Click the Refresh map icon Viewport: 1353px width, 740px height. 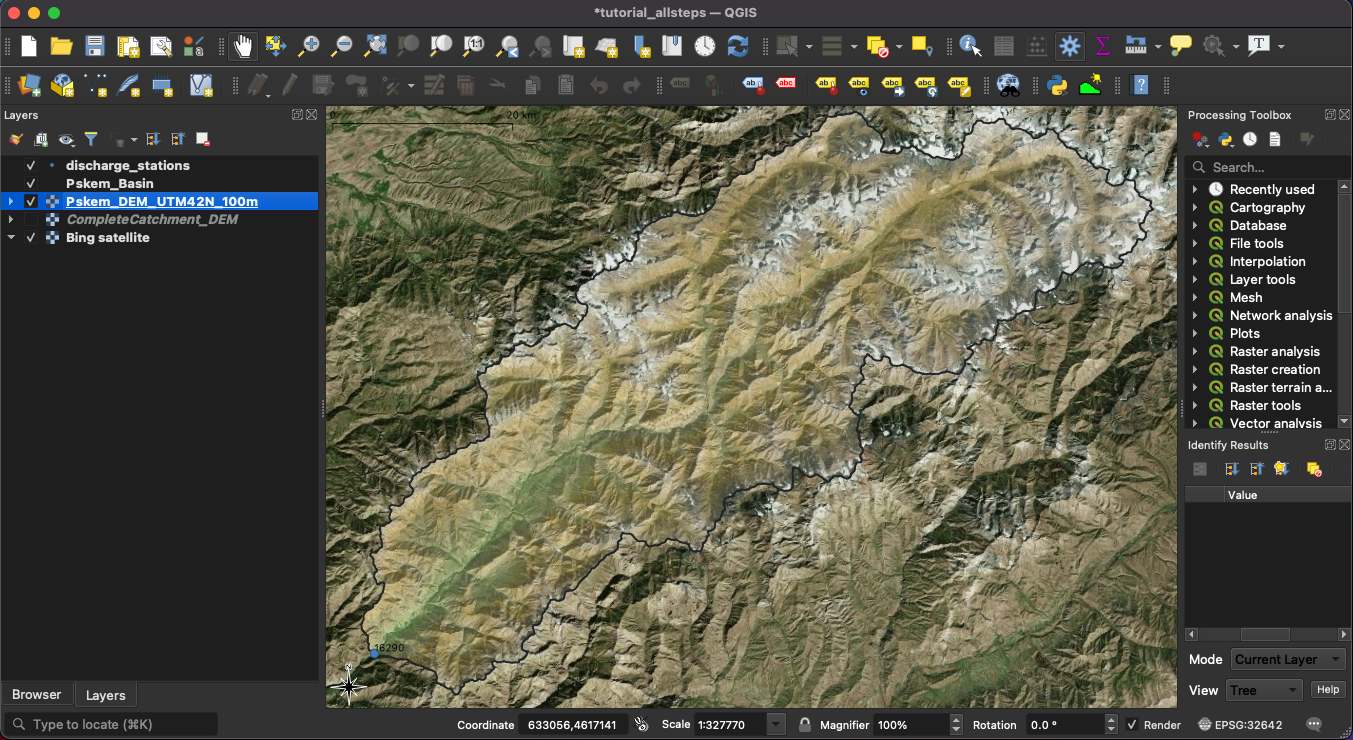tap(738, 46)
